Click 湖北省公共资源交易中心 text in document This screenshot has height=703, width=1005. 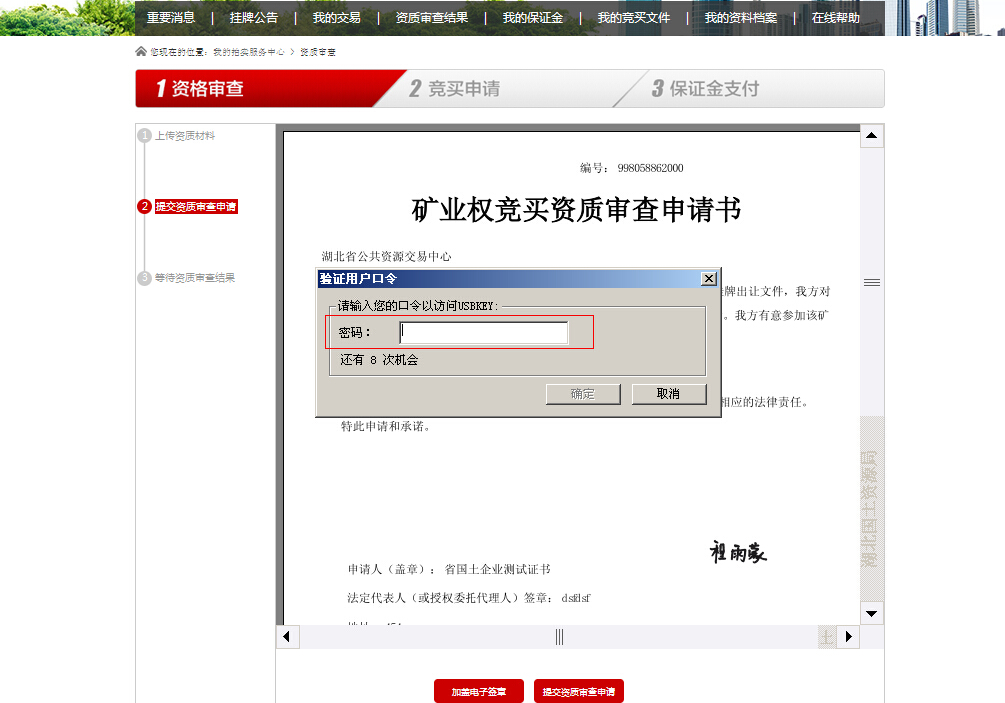[x=386, y=256]
